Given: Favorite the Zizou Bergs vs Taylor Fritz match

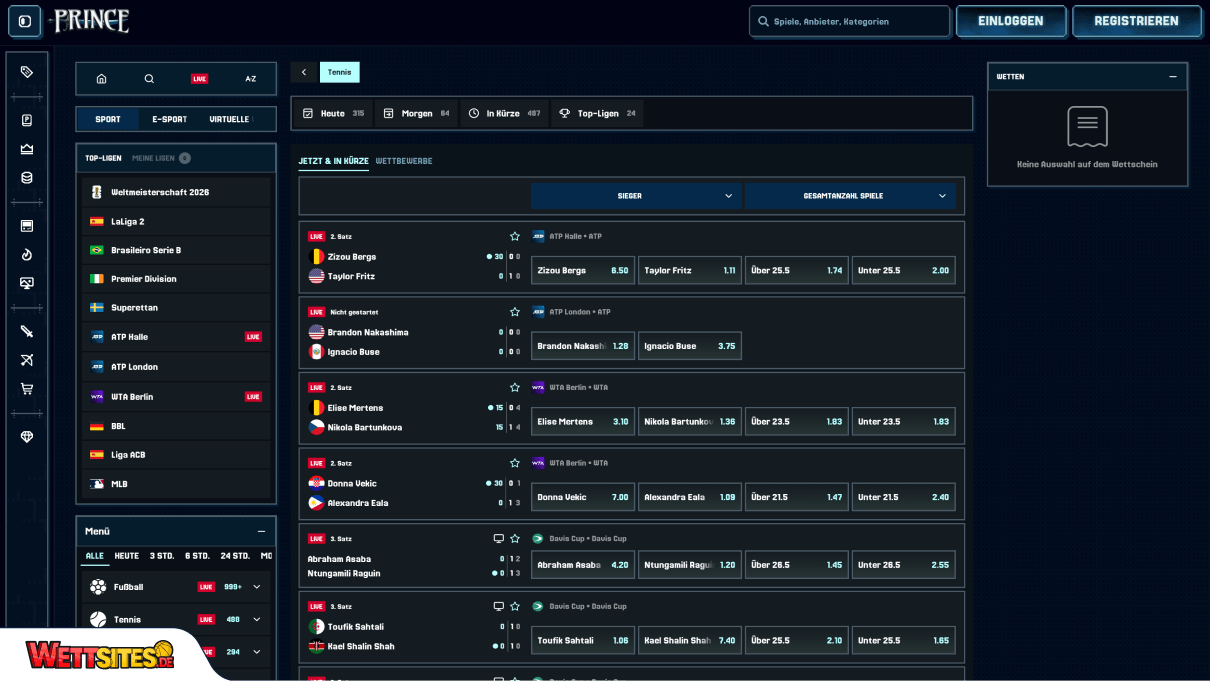Looking at the screenshot, I should tap(515, 236).
